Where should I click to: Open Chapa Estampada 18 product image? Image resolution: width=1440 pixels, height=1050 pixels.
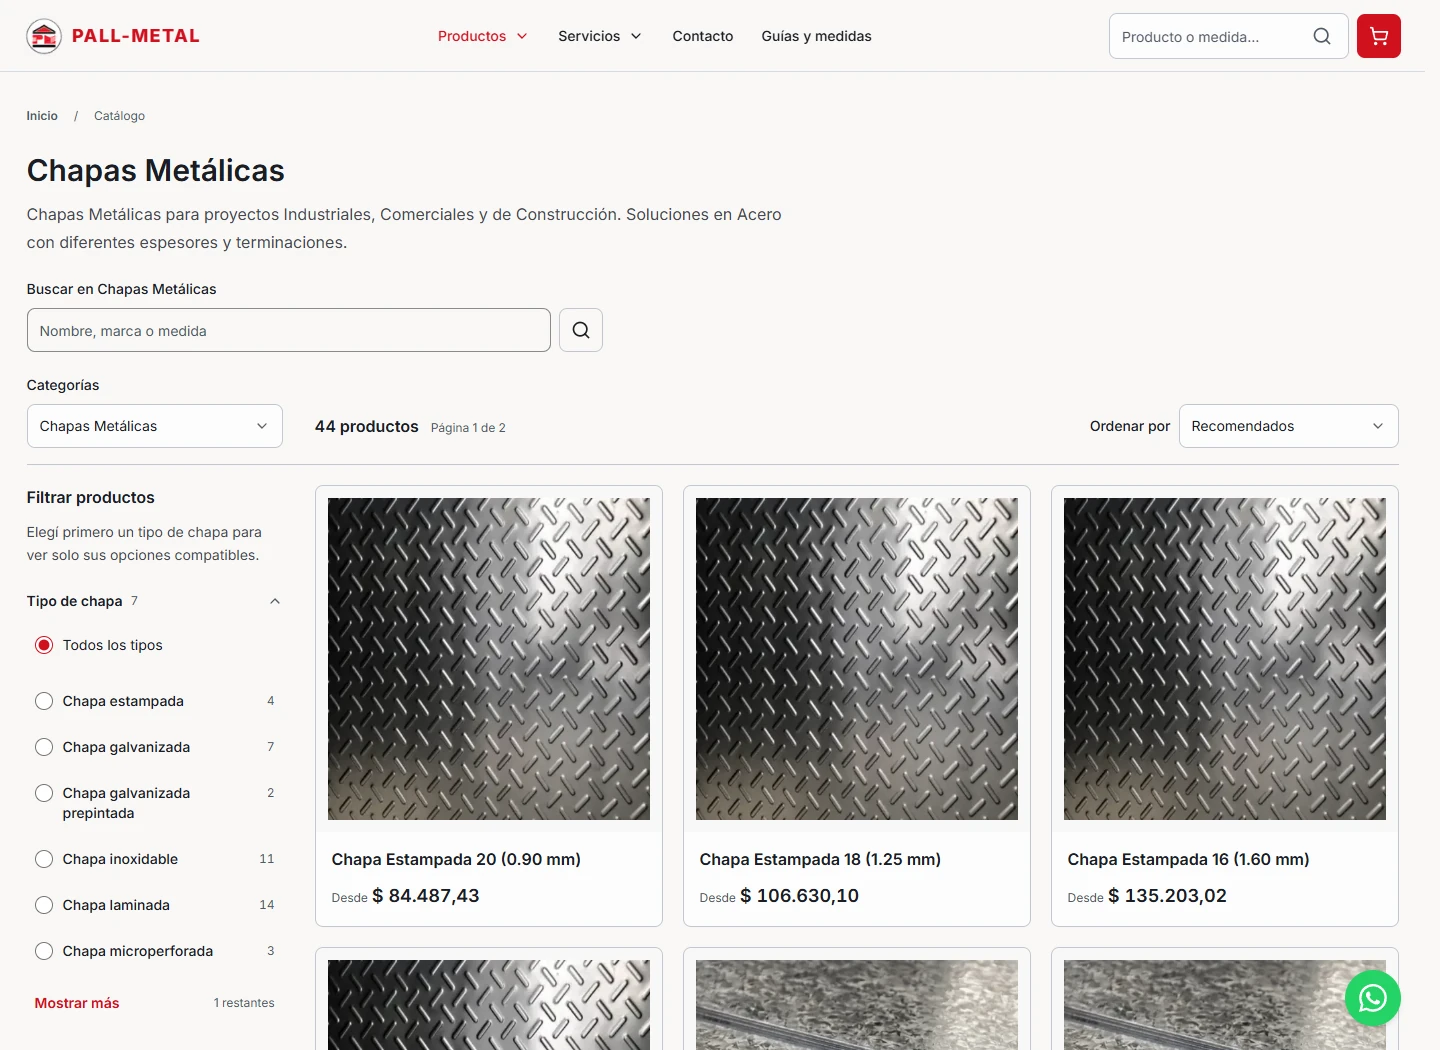(857, 659)
